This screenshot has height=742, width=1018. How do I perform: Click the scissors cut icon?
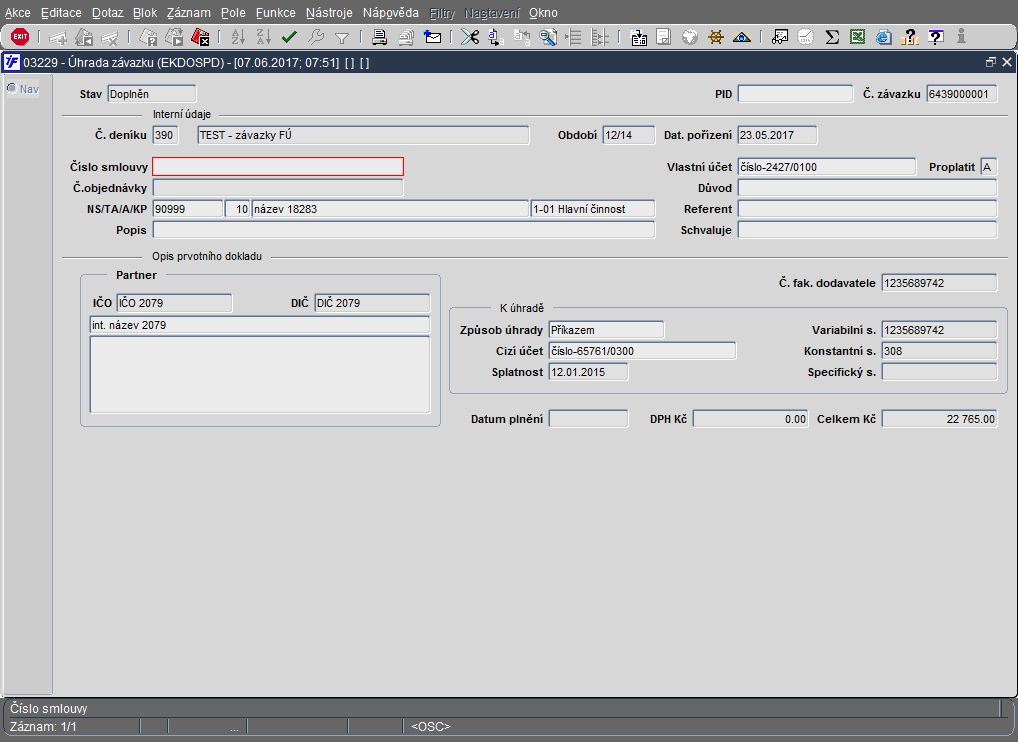click(x=469, y=37)
